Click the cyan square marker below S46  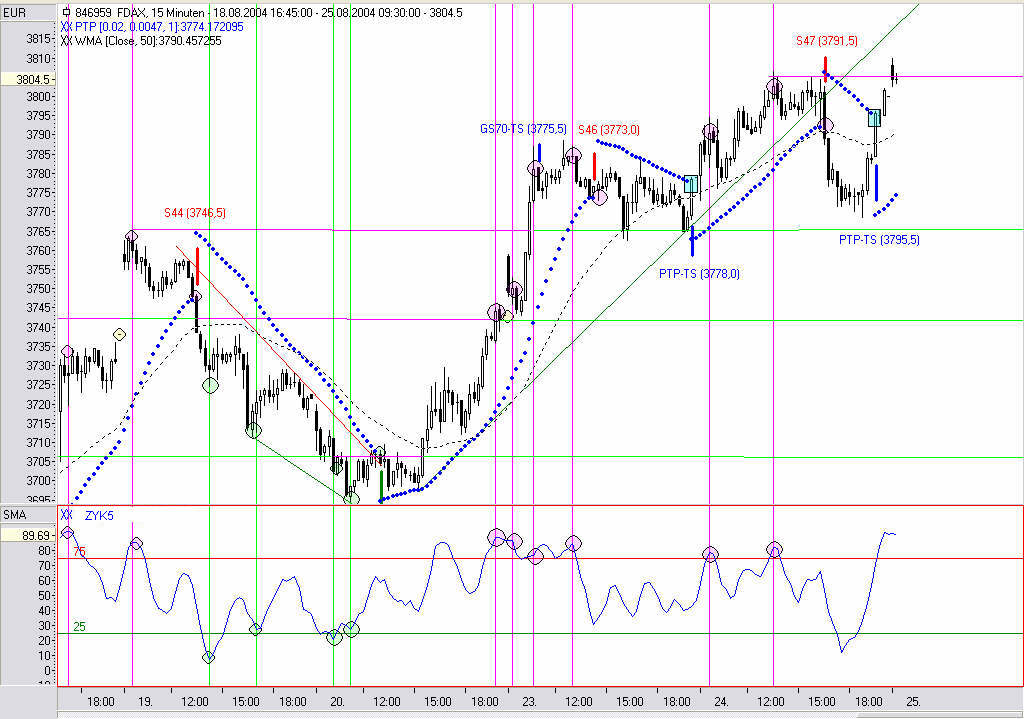[x=691, y=184]
